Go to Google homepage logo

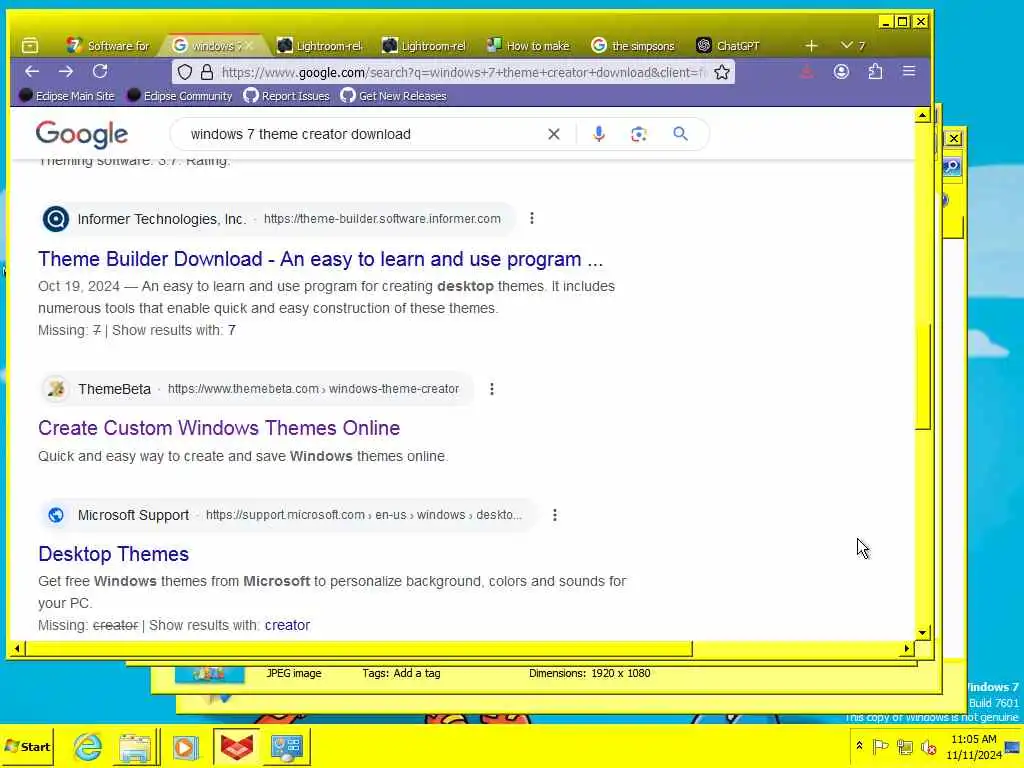click(x=82, y=134)
